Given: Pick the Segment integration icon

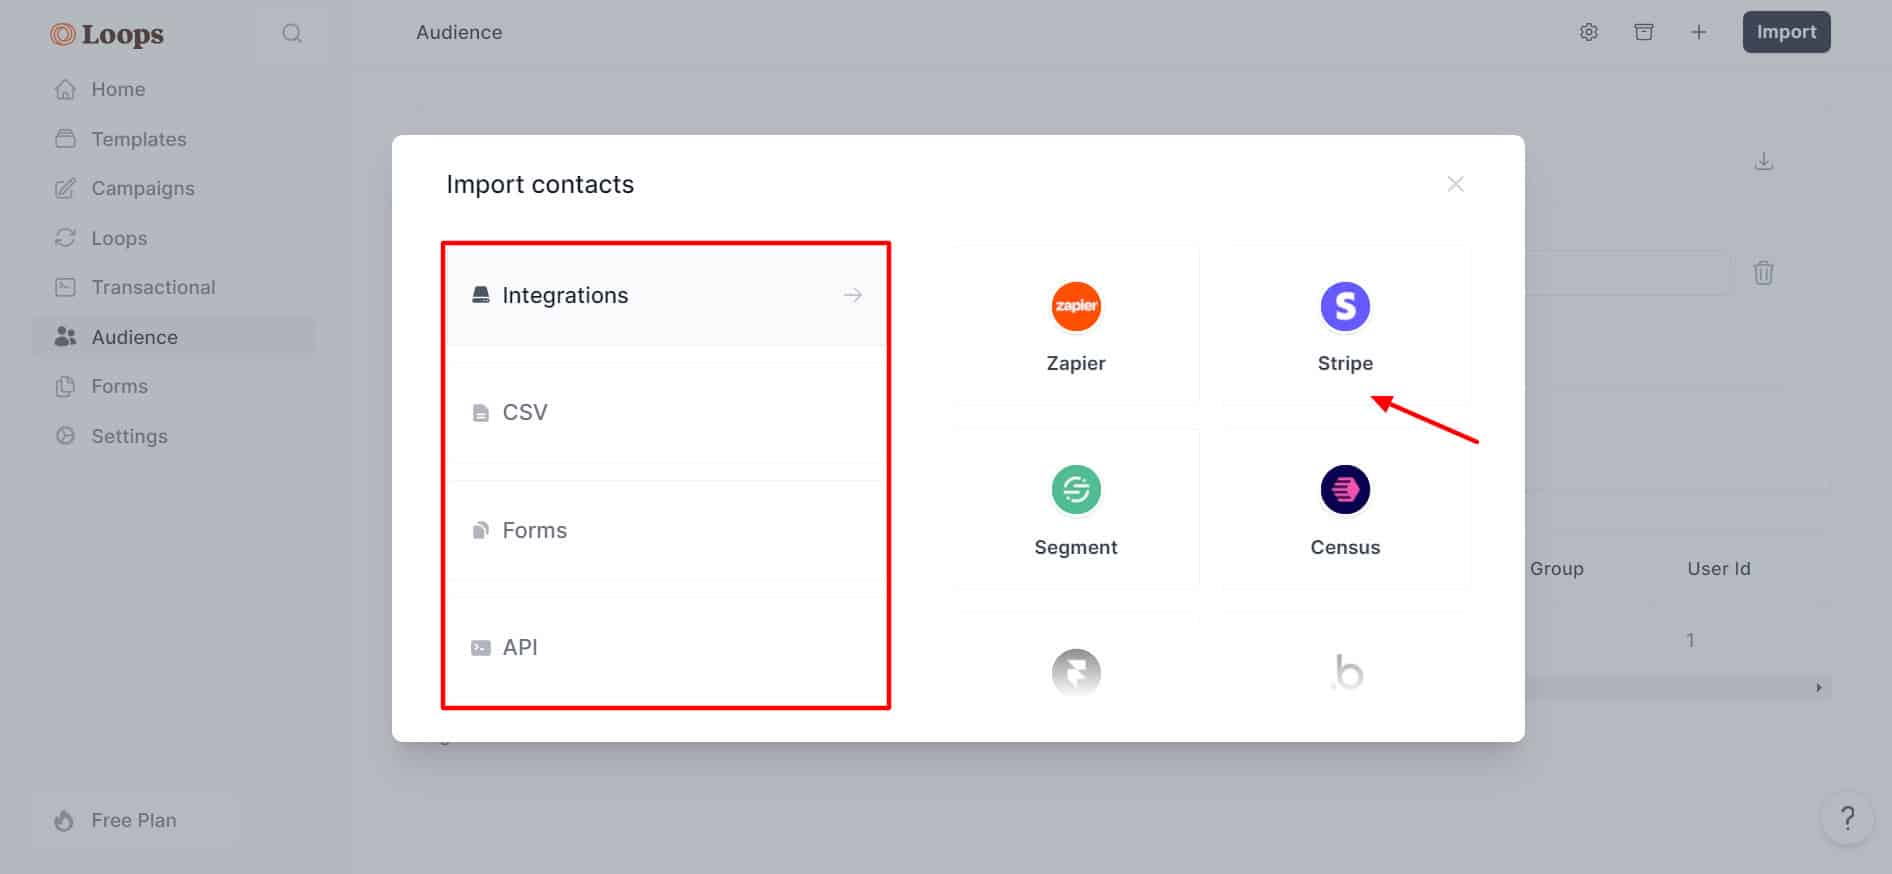Looking at the screenshot, I should [x=1076, y=490].
